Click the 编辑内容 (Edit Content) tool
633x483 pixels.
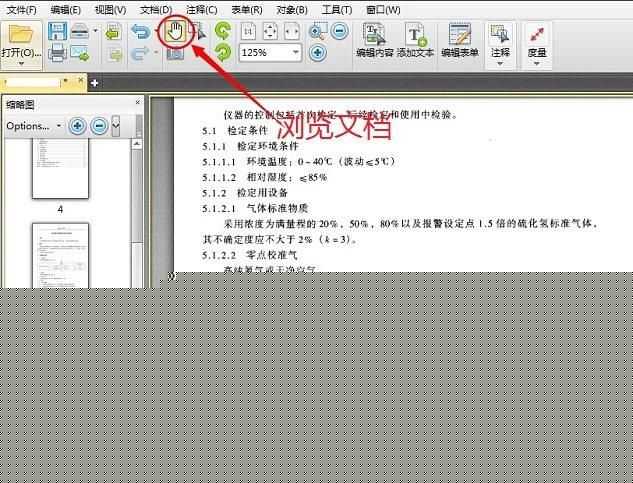375,40
